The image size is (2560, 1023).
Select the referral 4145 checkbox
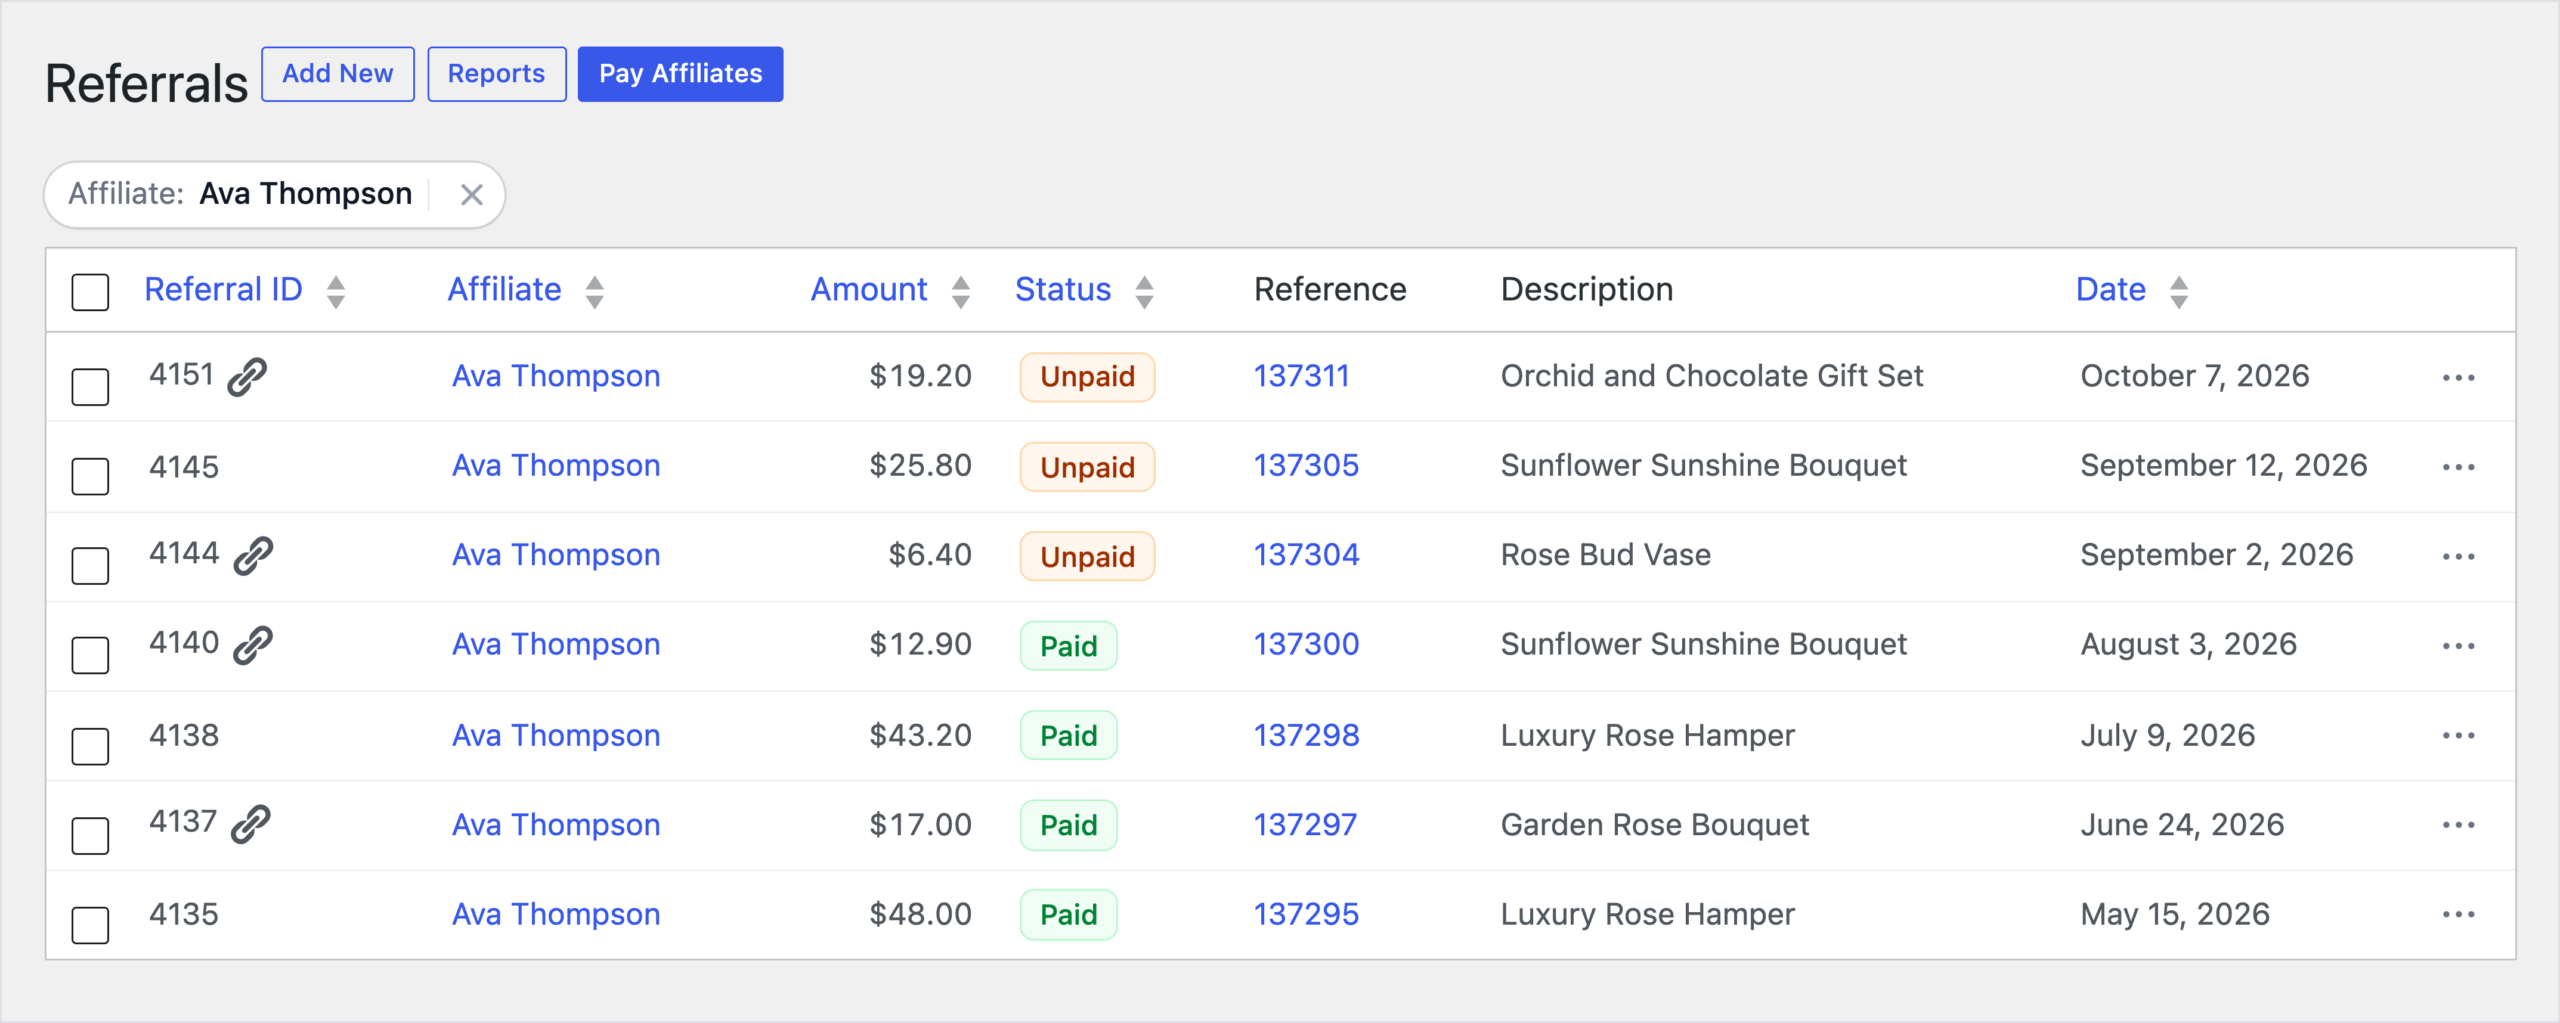coord(90,476)
